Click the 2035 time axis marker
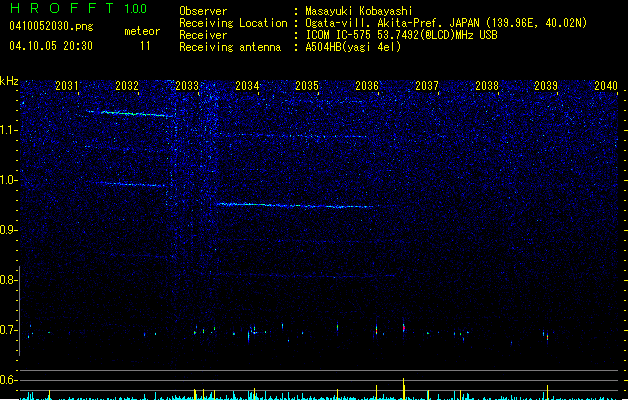Viewport: 629px width, 400px height. click(x=307, y=85)
